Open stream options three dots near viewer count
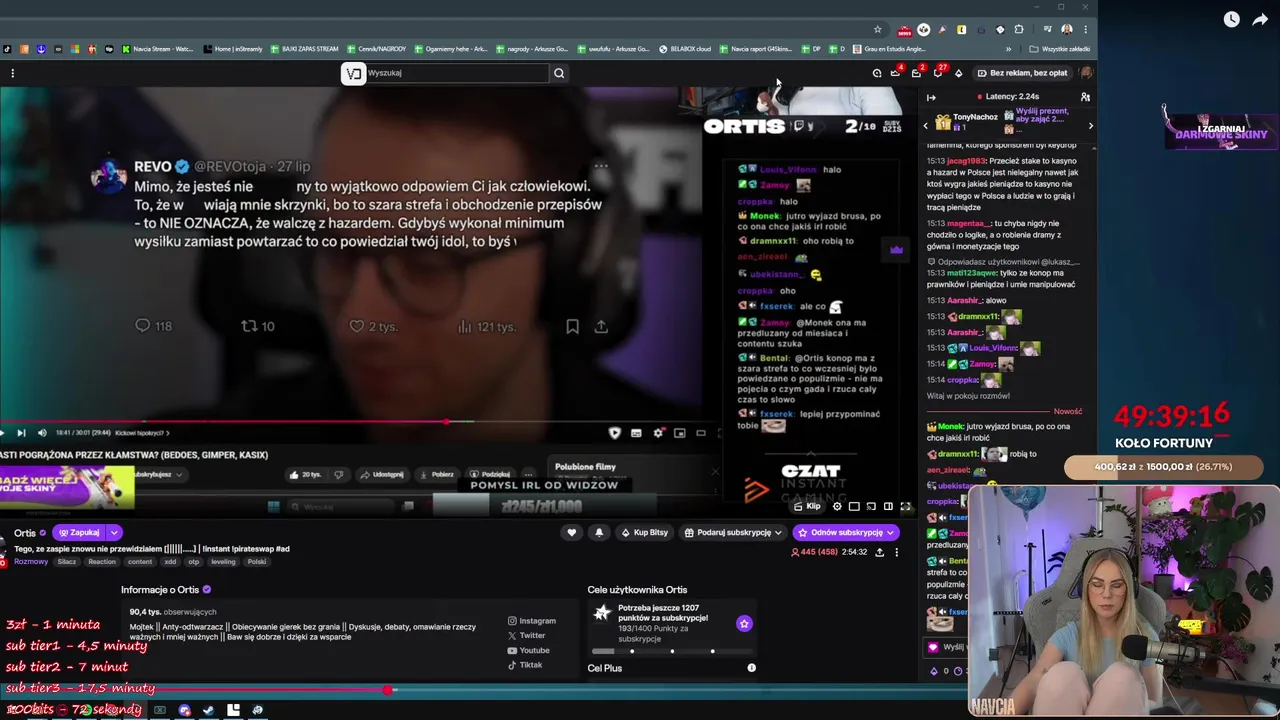This screenshot has height=720, width=1280. pos(896,552)
